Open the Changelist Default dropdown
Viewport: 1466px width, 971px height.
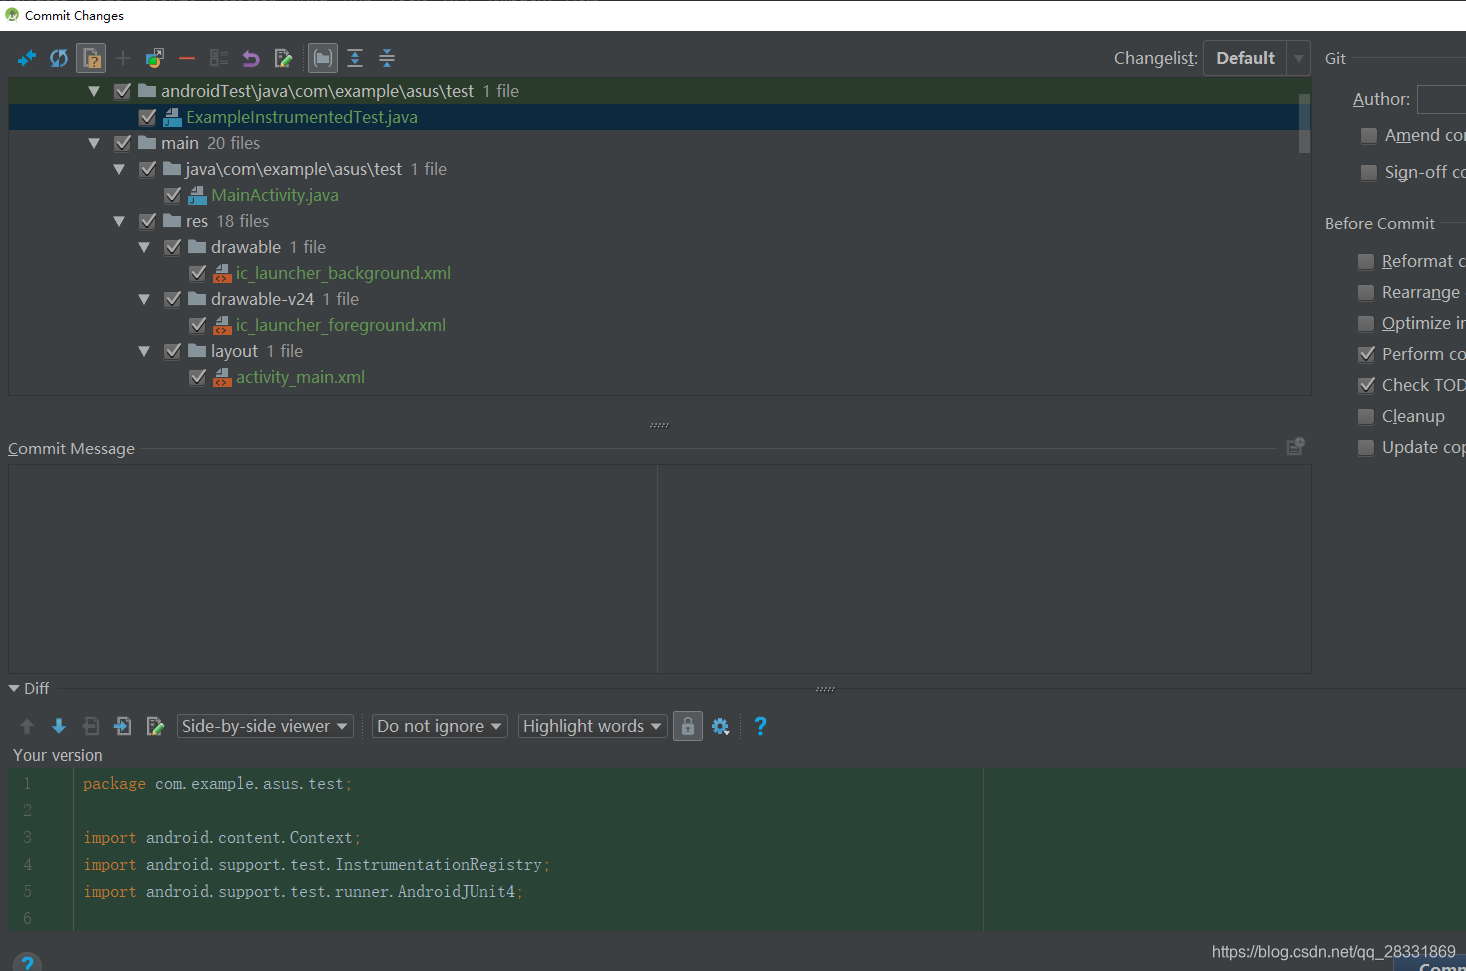1256,58
